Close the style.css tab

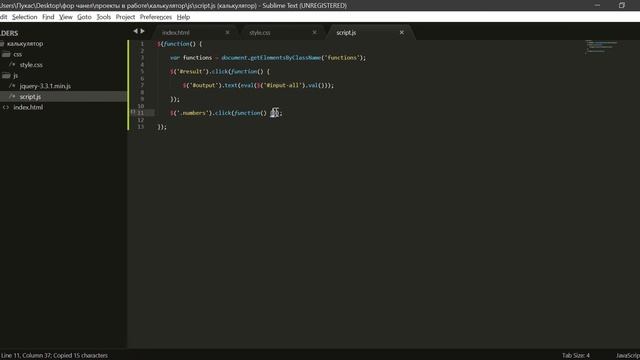[314, 33]
